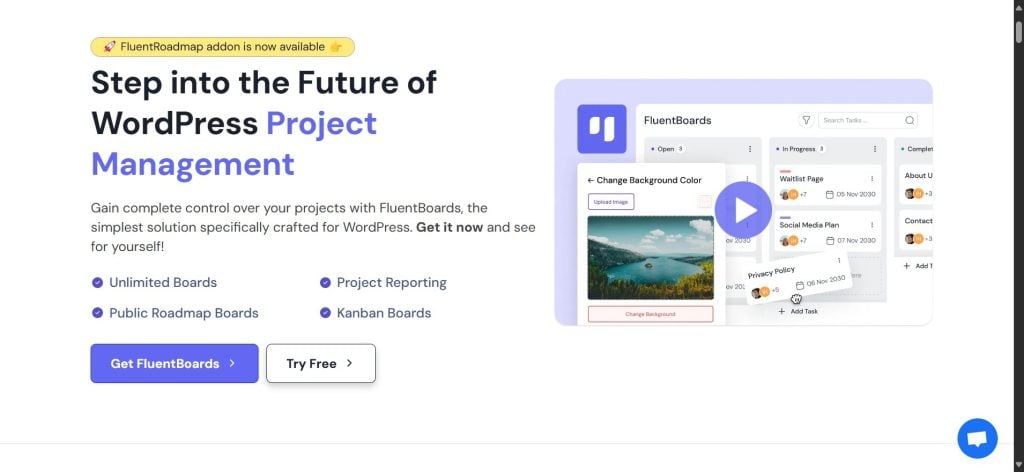
Task: Click the lake background image thumbnail
Action: point(650,257)
